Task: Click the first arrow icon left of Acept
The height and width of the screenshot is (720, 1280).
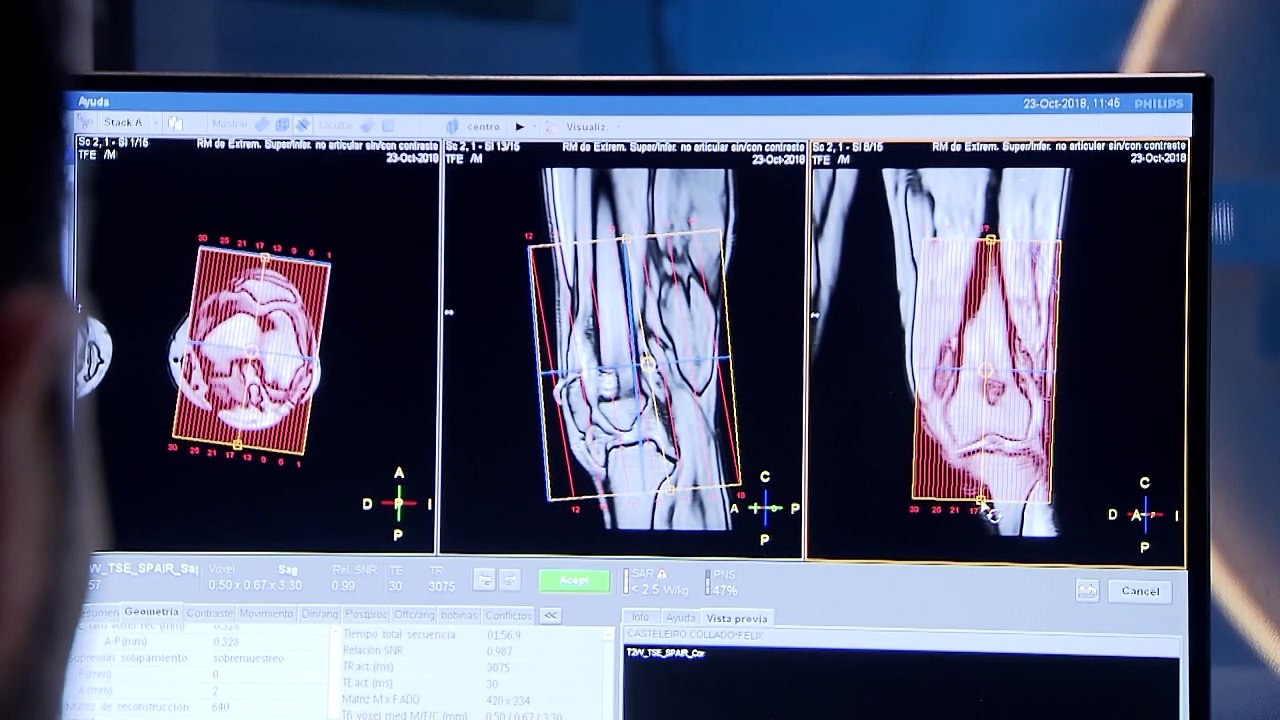Action: (484, 579)
